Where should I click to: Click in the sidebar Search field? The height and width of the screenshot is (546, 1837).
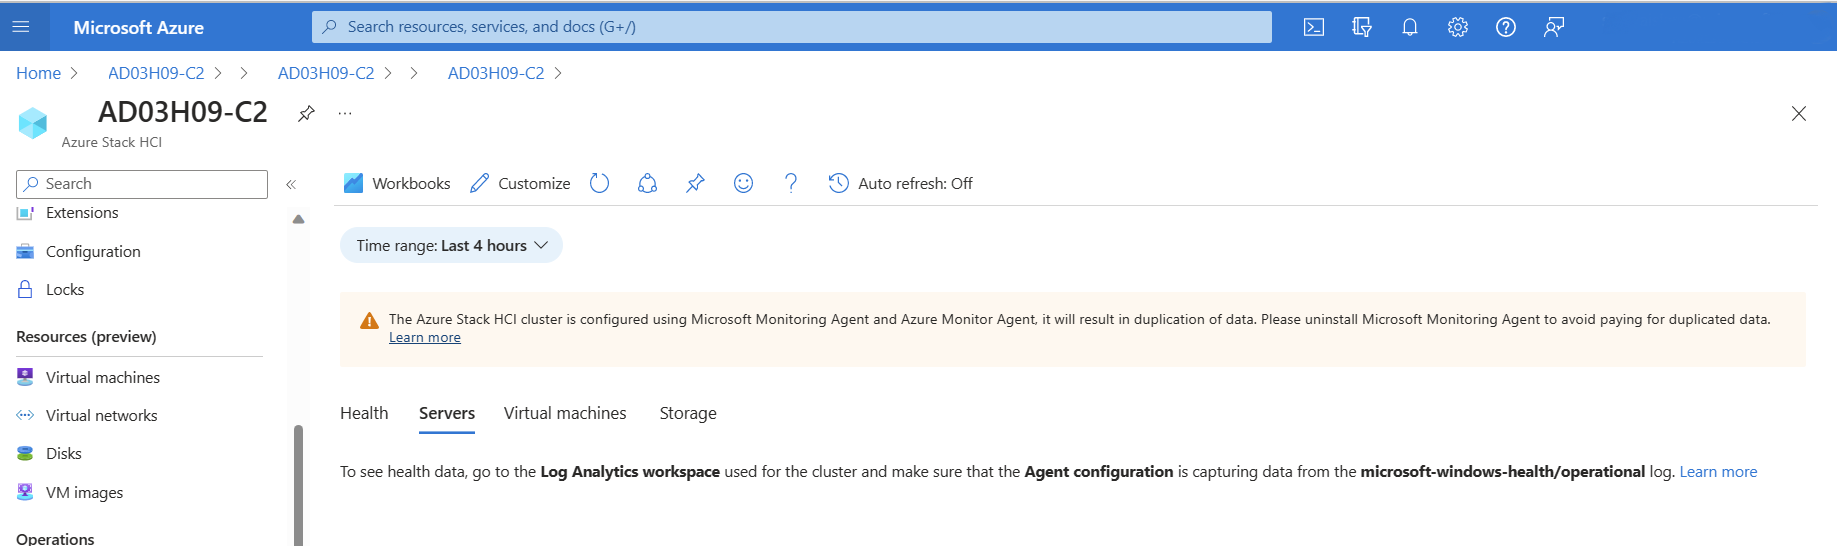142,184
